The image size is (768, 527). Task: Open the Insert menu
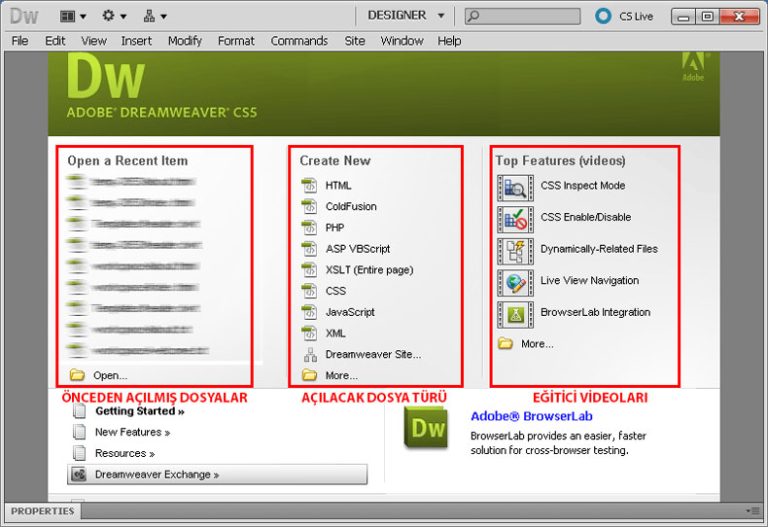point(136,41)
